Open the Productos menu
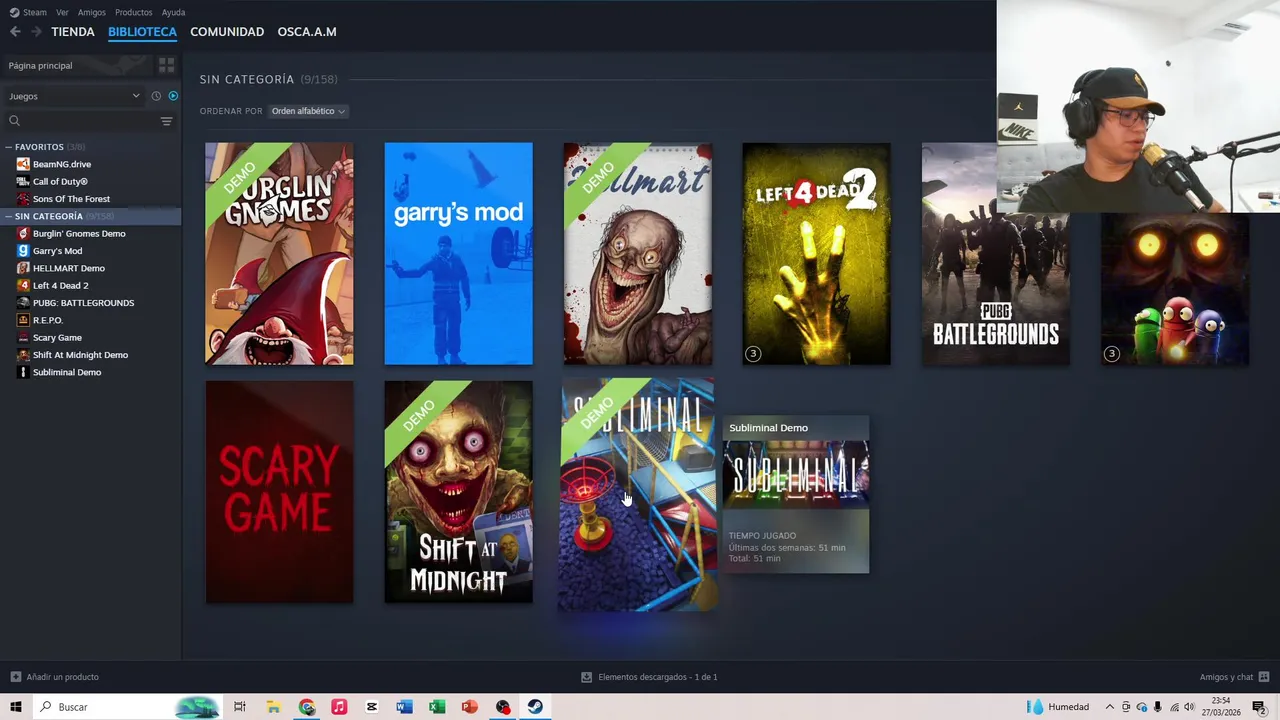This screenshot has height=720, width=1280. click(x=133, y=12)
